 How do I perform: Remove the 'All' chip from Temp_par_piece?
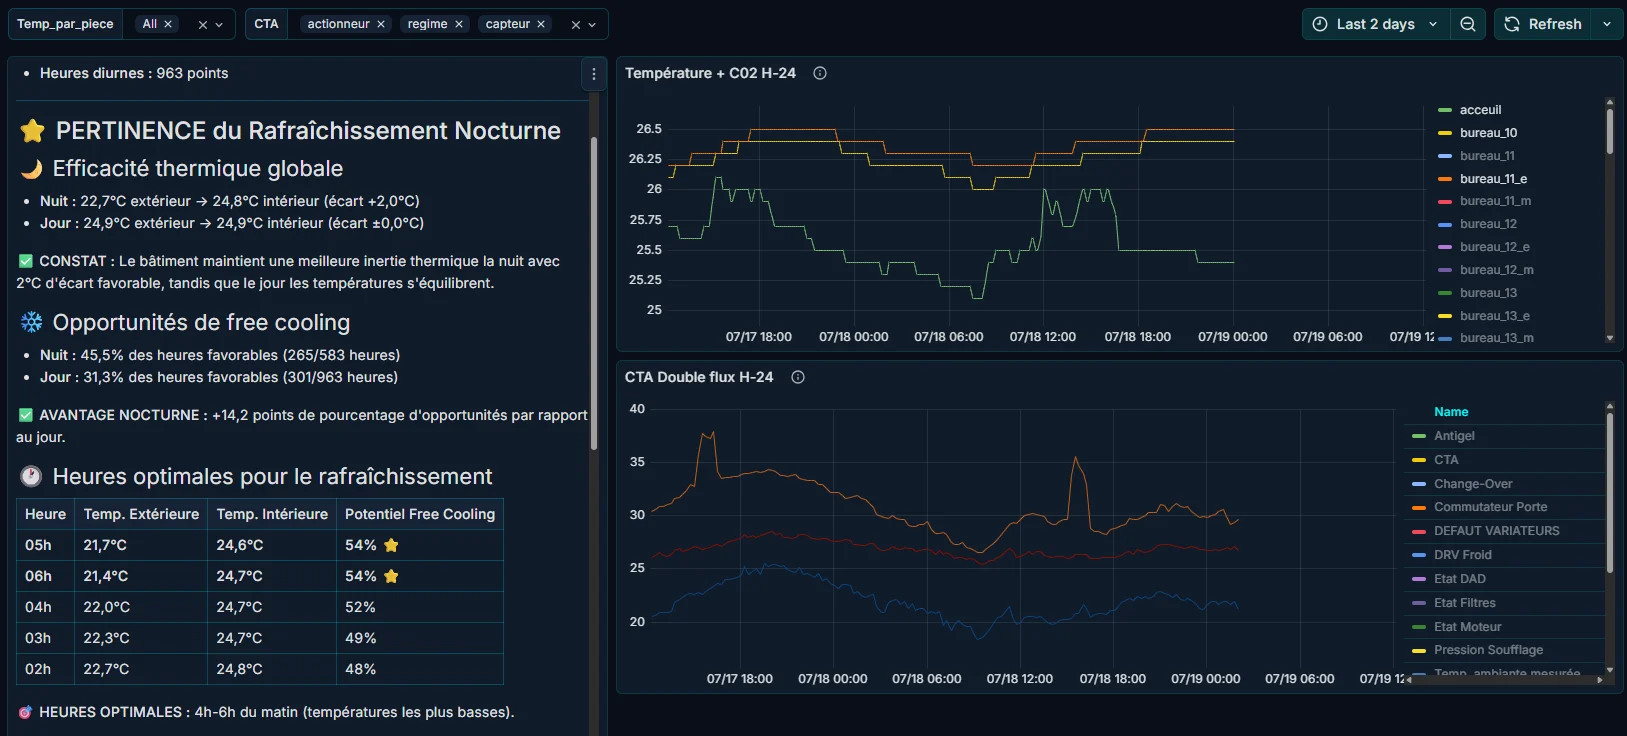[x=168, y=24]
